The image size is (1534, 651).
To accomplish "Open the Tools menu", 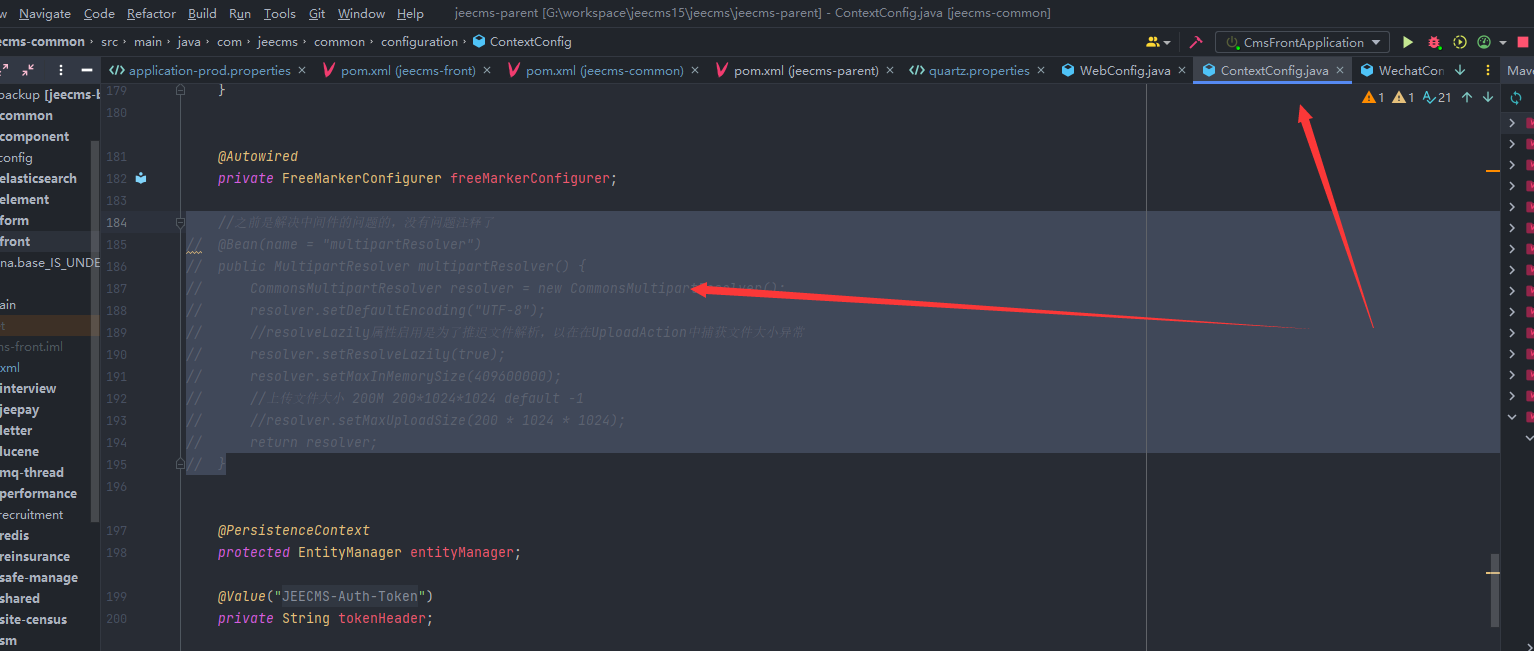I will (280, 13).
